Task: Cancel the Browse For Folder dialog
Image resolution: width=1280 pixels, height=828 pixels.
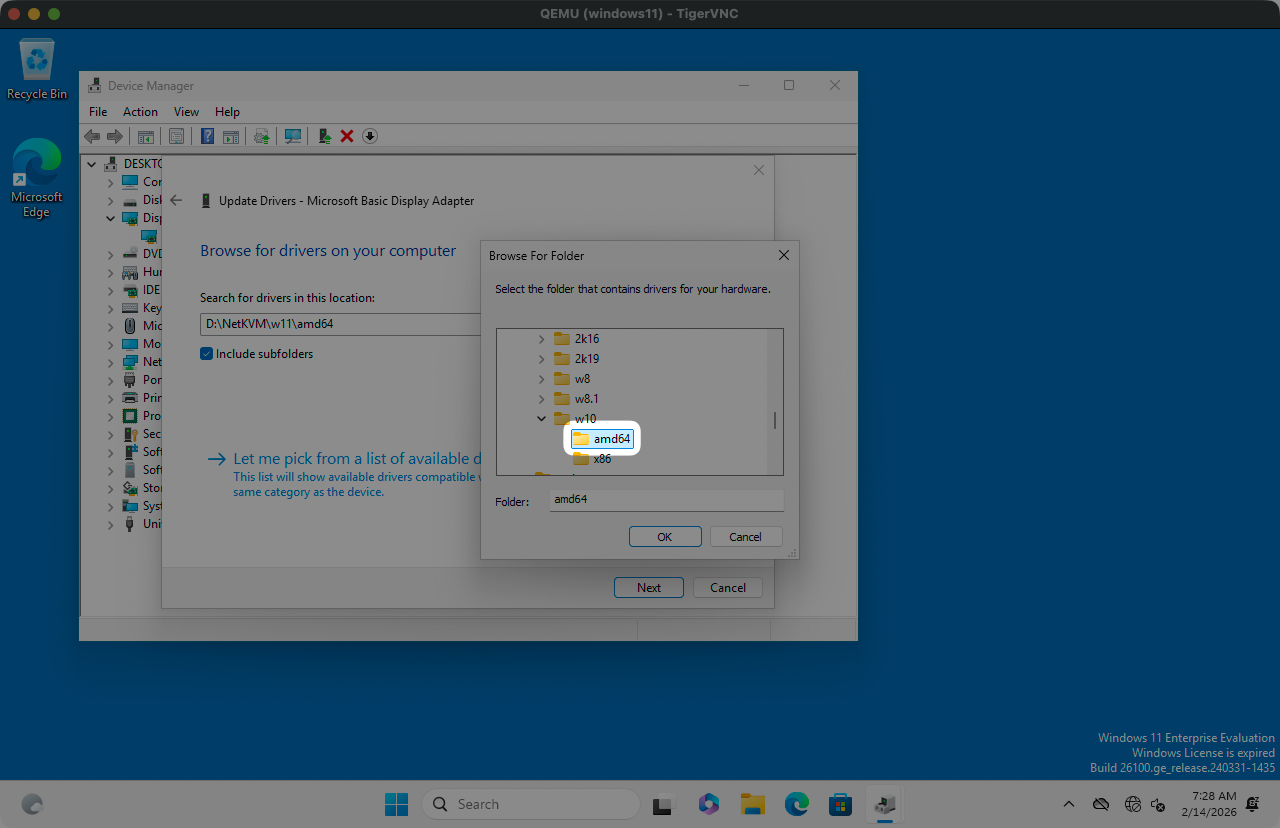Action: pyautogui.click(x=745, y=537)
